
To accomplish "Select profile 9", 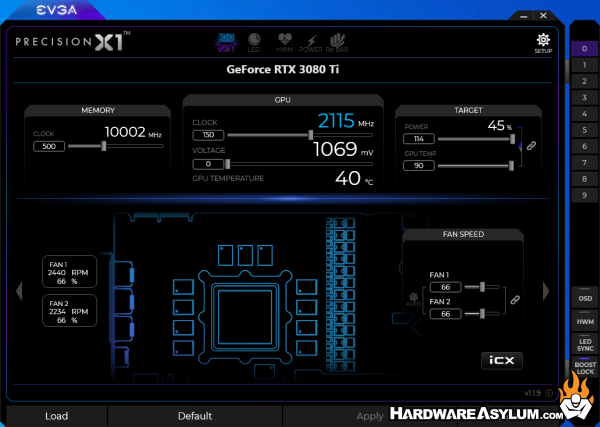I will click(x=584, y=196).
